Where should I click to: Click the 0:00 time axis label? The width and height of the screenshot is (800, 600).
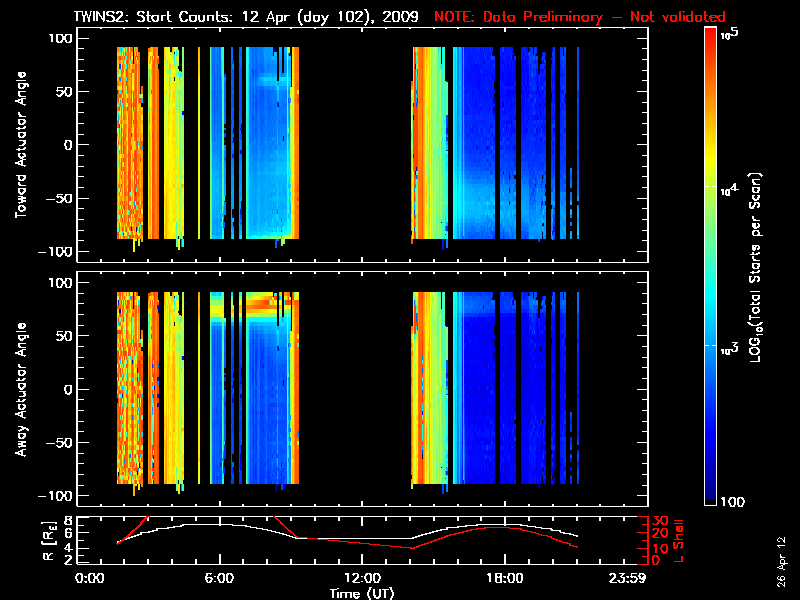89,578
